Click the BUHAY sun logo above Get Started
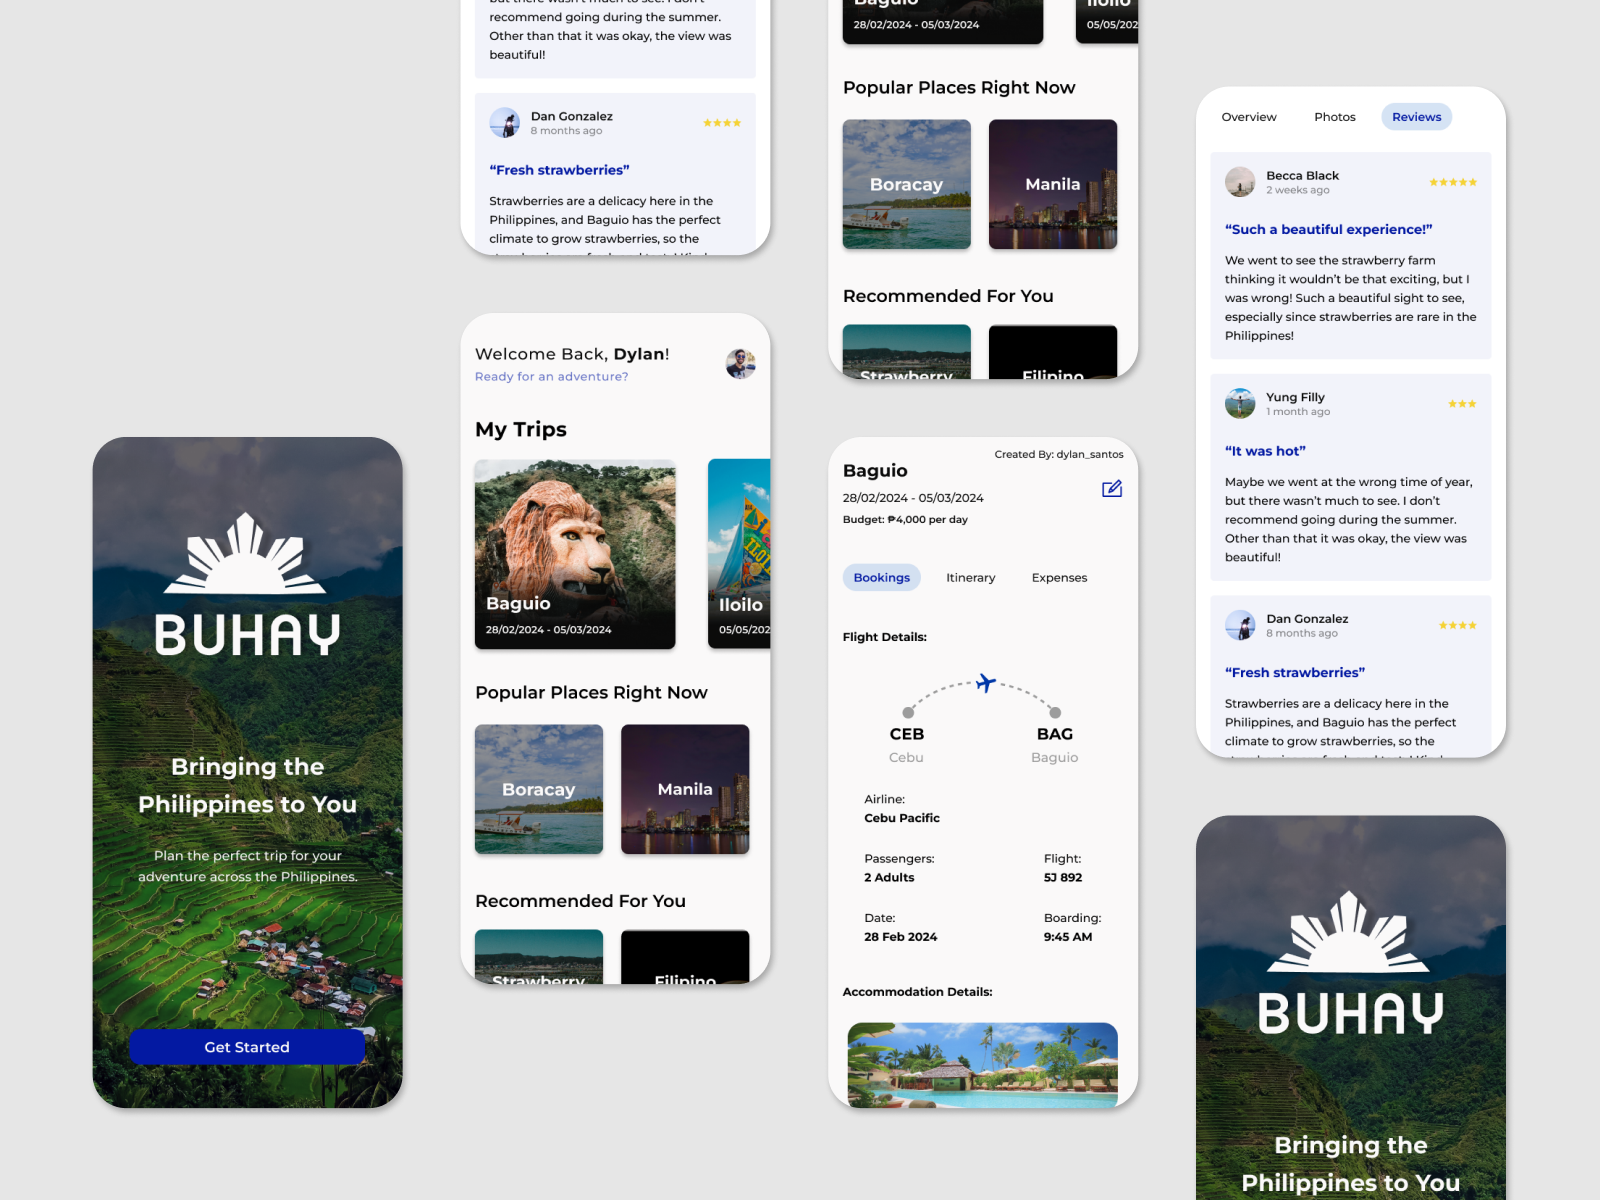Screen dimensions: 1600x1200 coord(245,553)
